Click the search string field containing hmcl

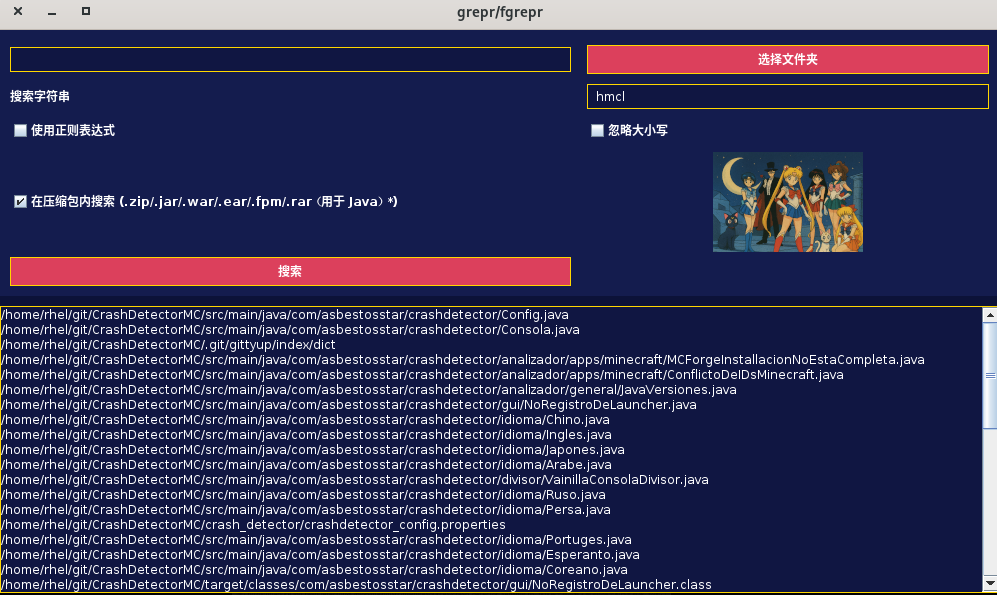click(787, 97)
